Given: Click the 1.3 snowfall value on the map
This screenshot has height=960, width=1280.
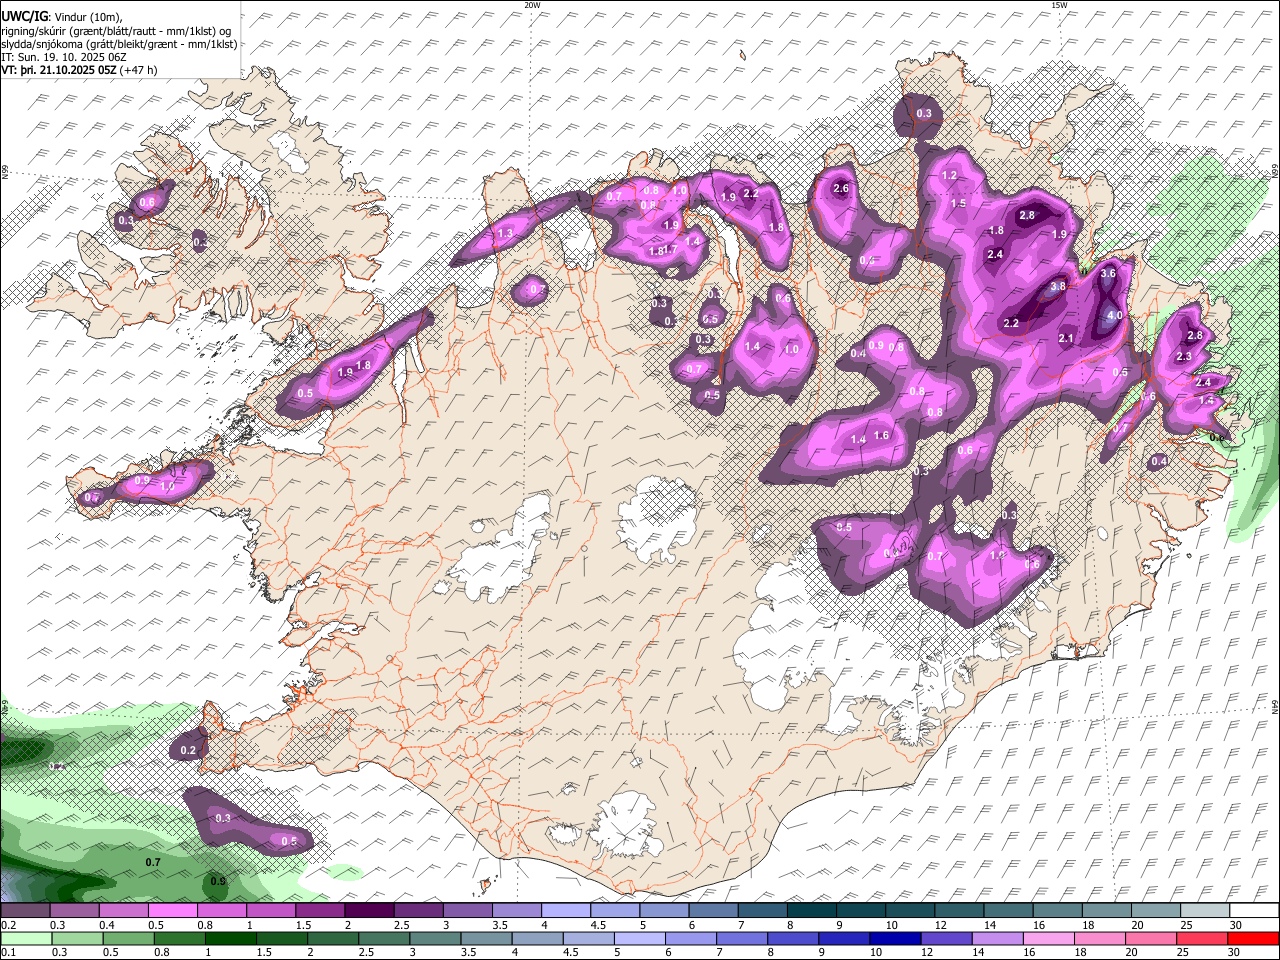Looking at the screenshot, I should (x=505, y=233).
